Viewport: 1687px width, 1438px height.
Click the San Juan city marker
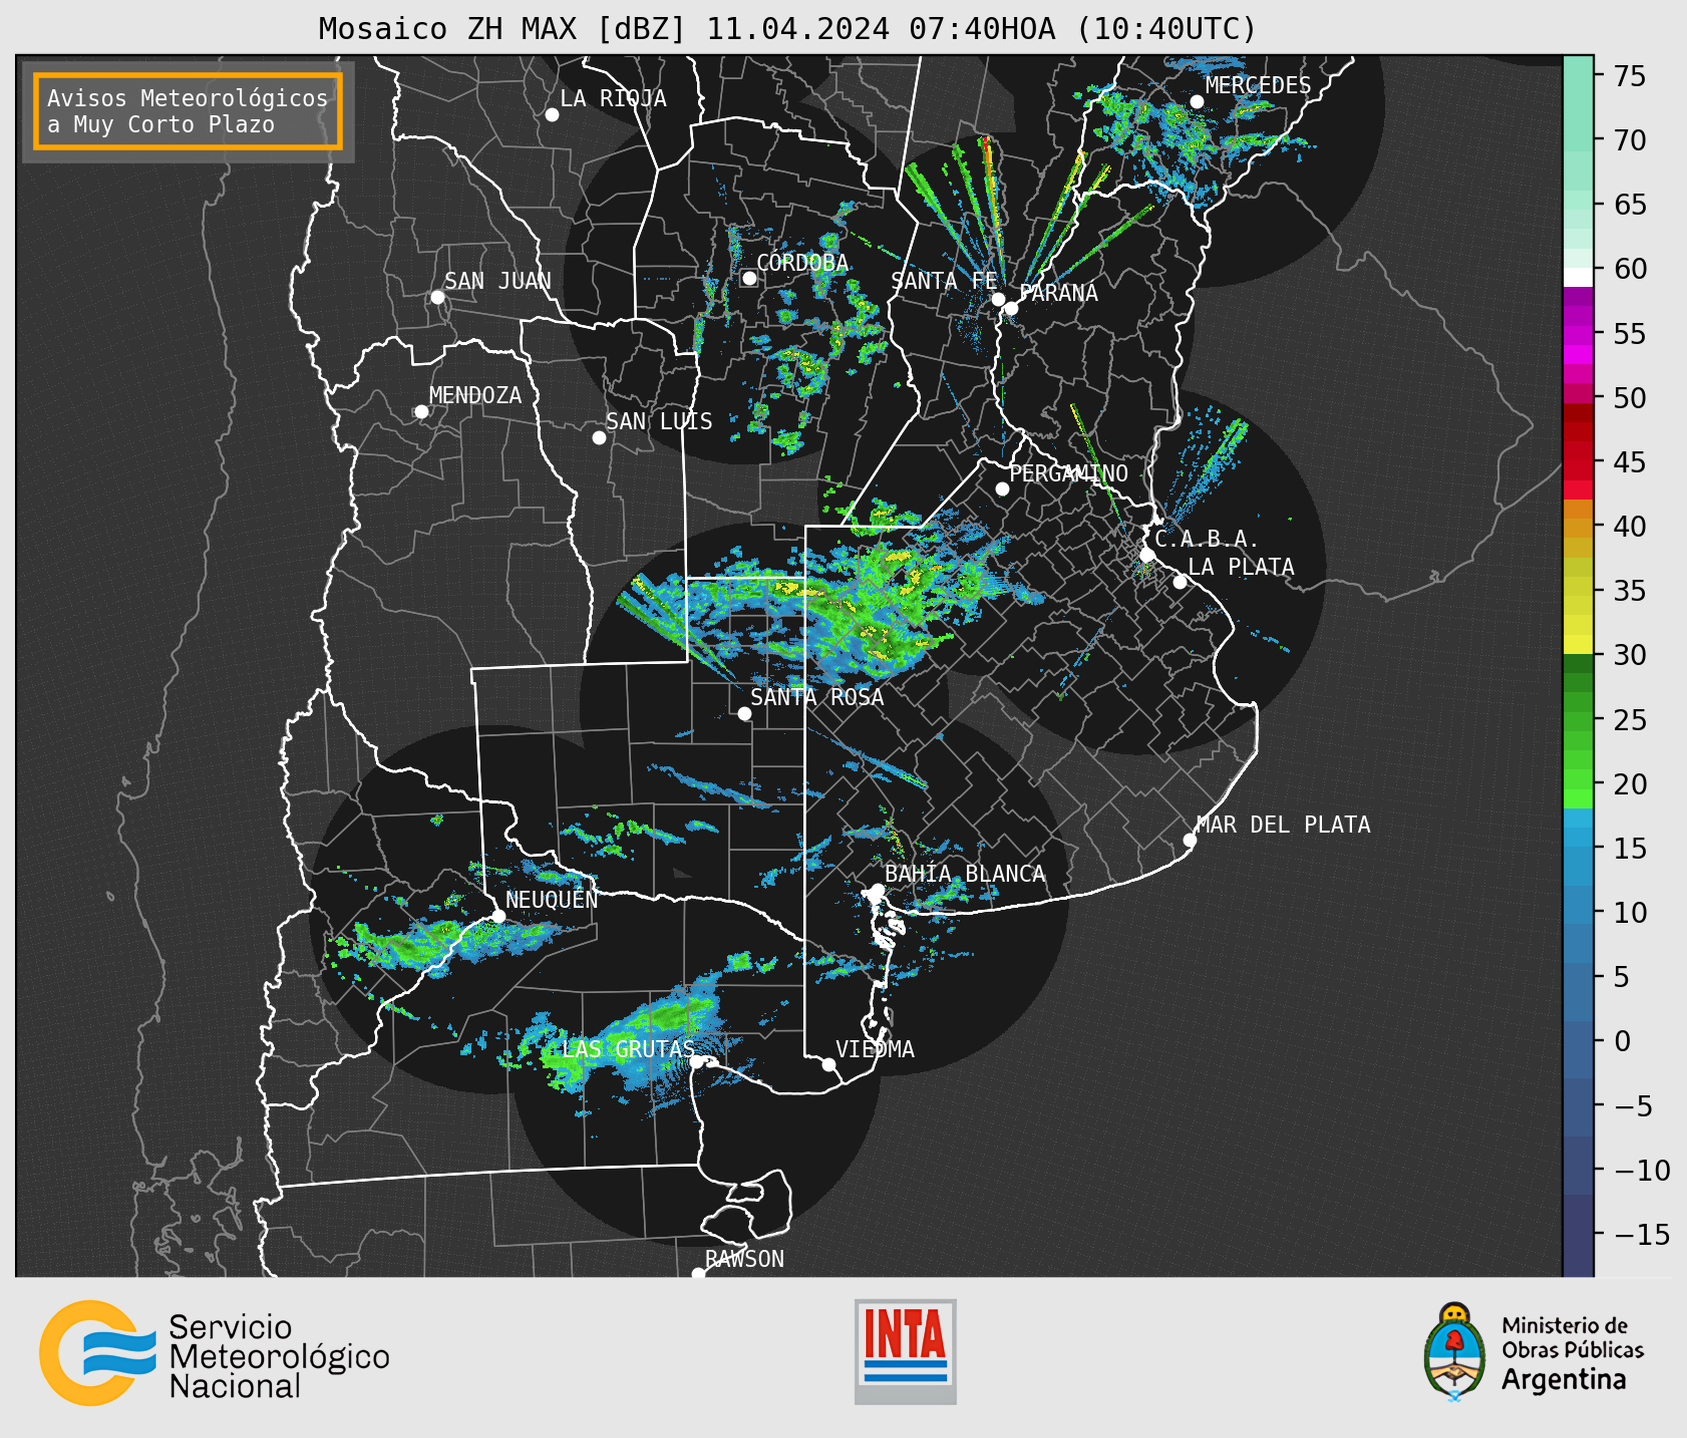tap(437, 297)
